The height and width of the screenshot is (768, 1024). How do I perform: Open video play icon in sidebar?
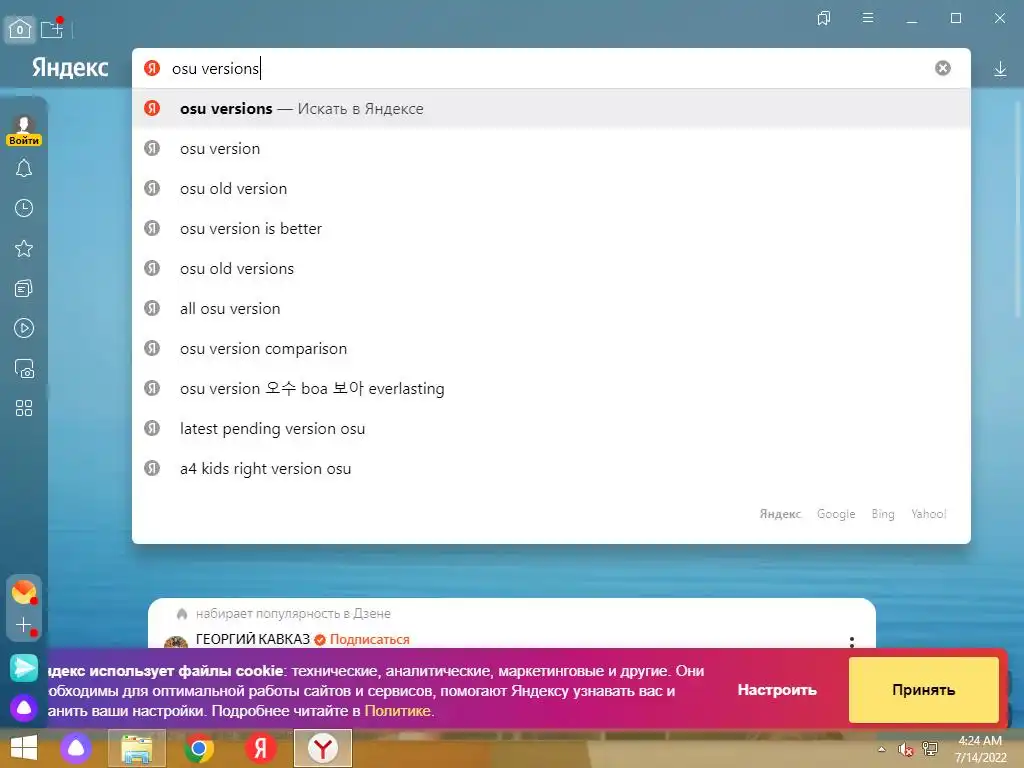coord(24,328)
